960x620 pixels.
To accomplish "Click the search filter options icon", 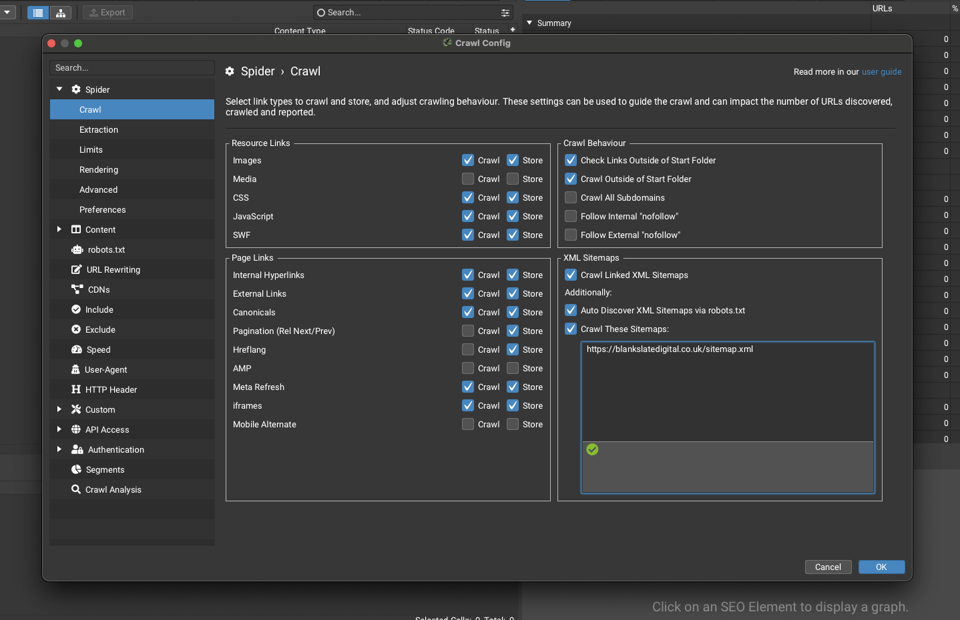I will 505,12.
